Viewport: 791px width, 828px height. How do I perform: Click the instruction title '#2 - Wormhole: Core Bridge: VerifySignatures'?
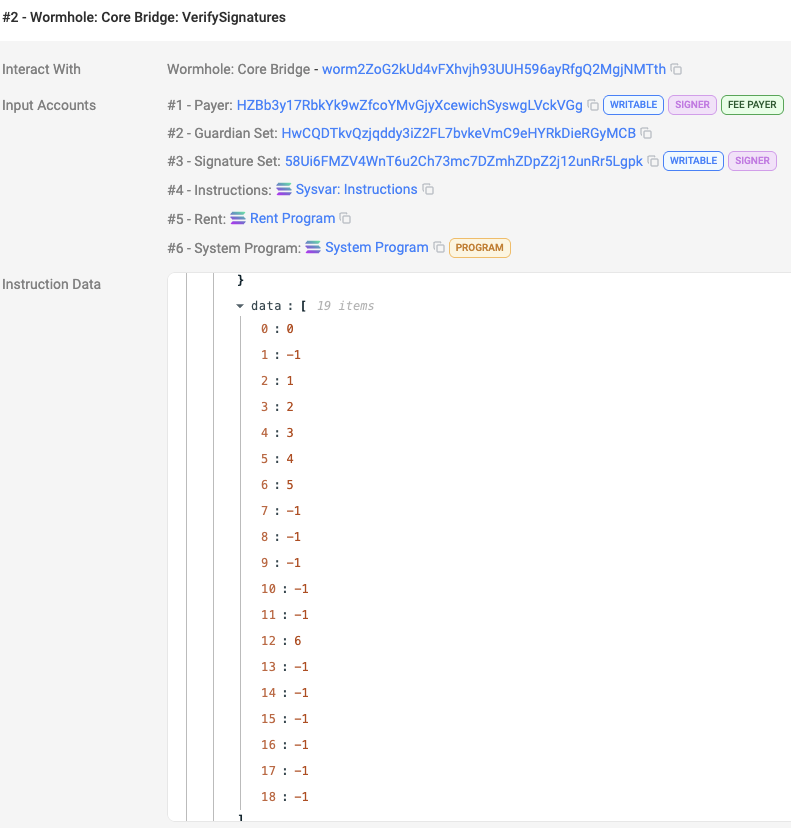tap(144, 17)
